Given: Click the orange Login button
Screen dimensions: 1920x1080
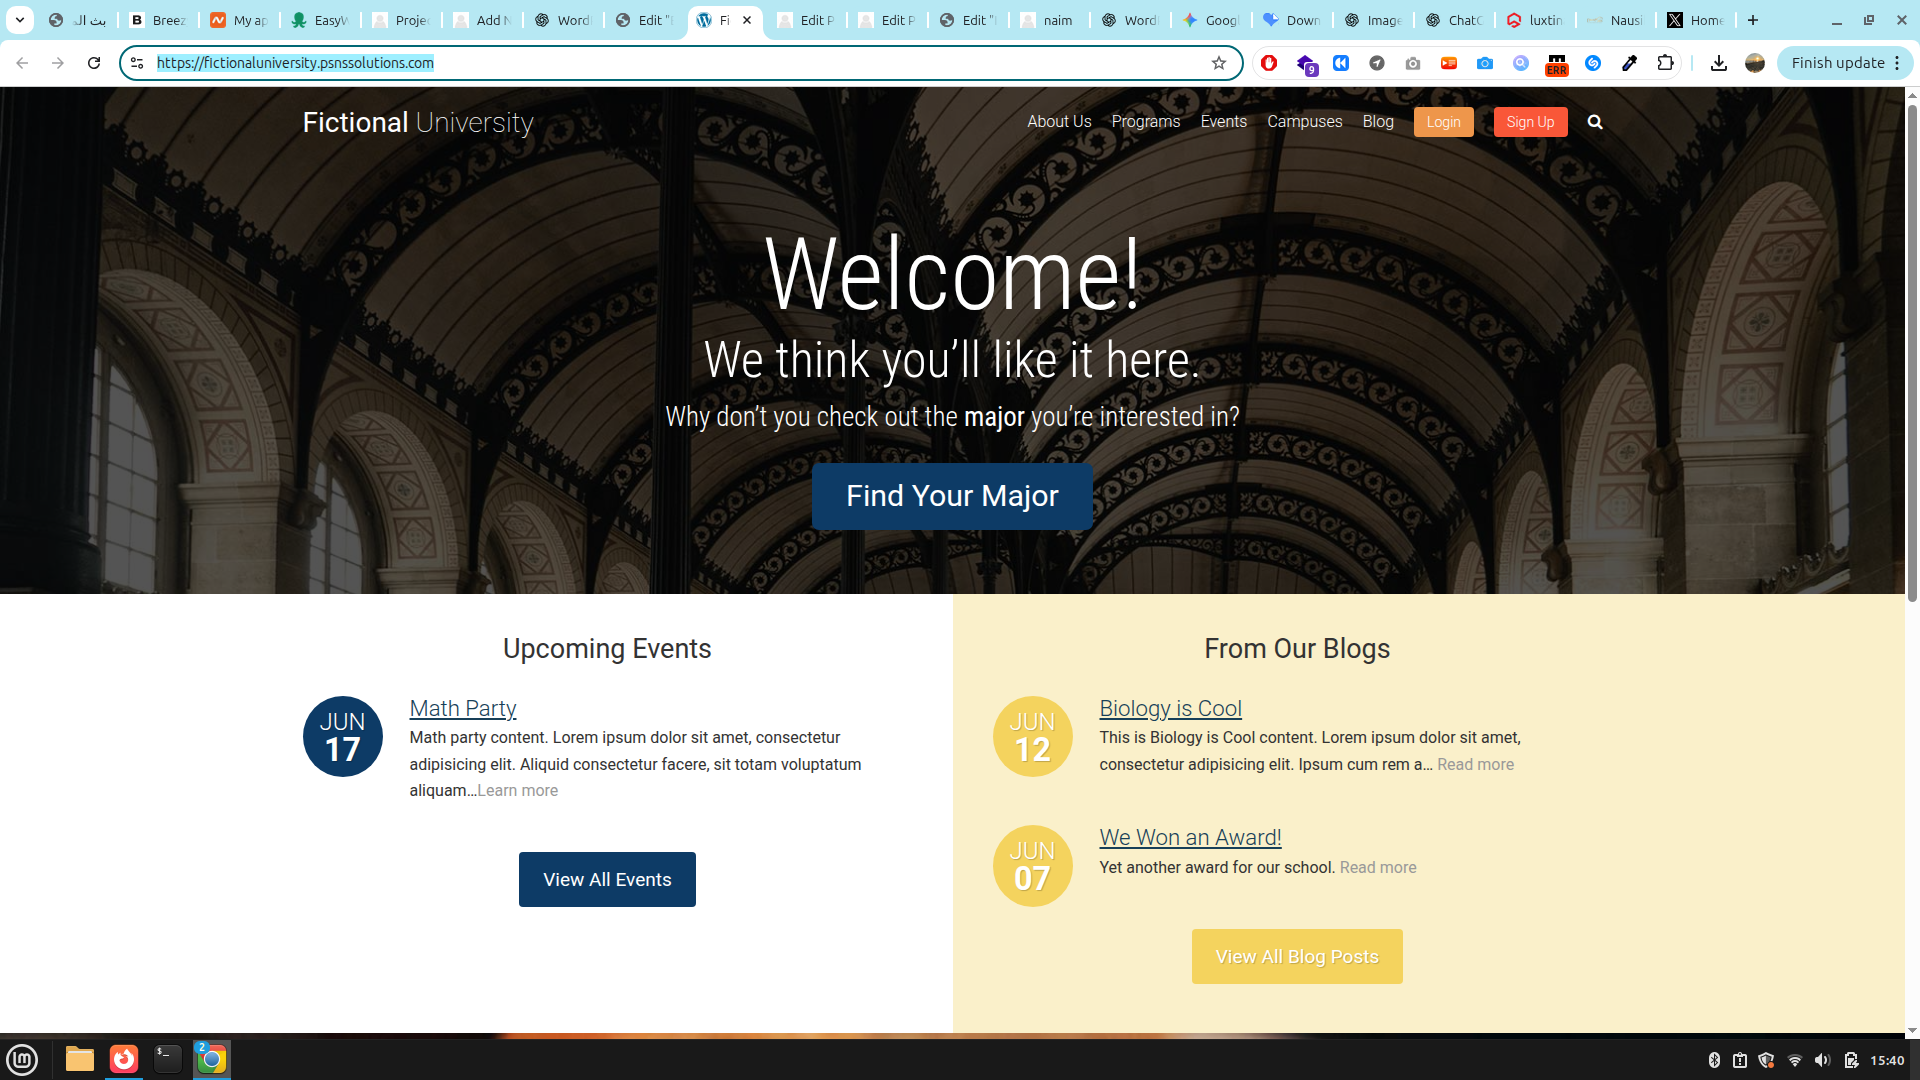Looking at the screenshot, I should pyautogui.click(x=1443, y=122).
